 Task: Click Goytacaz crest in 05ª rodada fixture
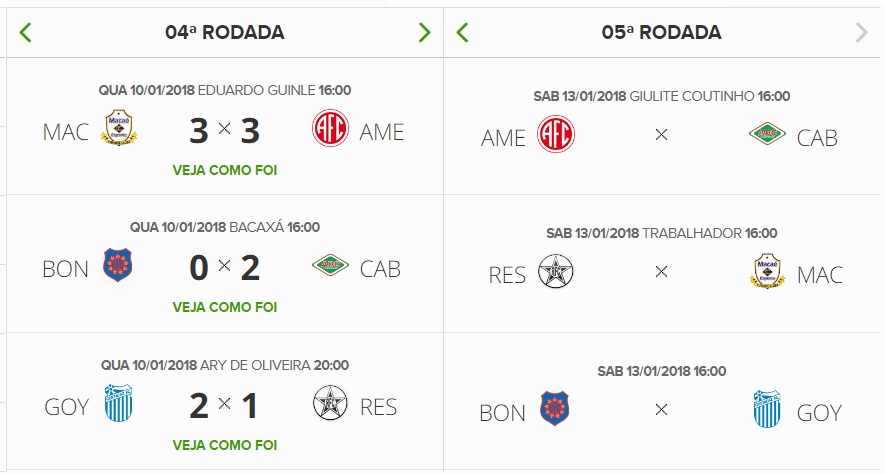pyautogui.click(x=768, y=410)
